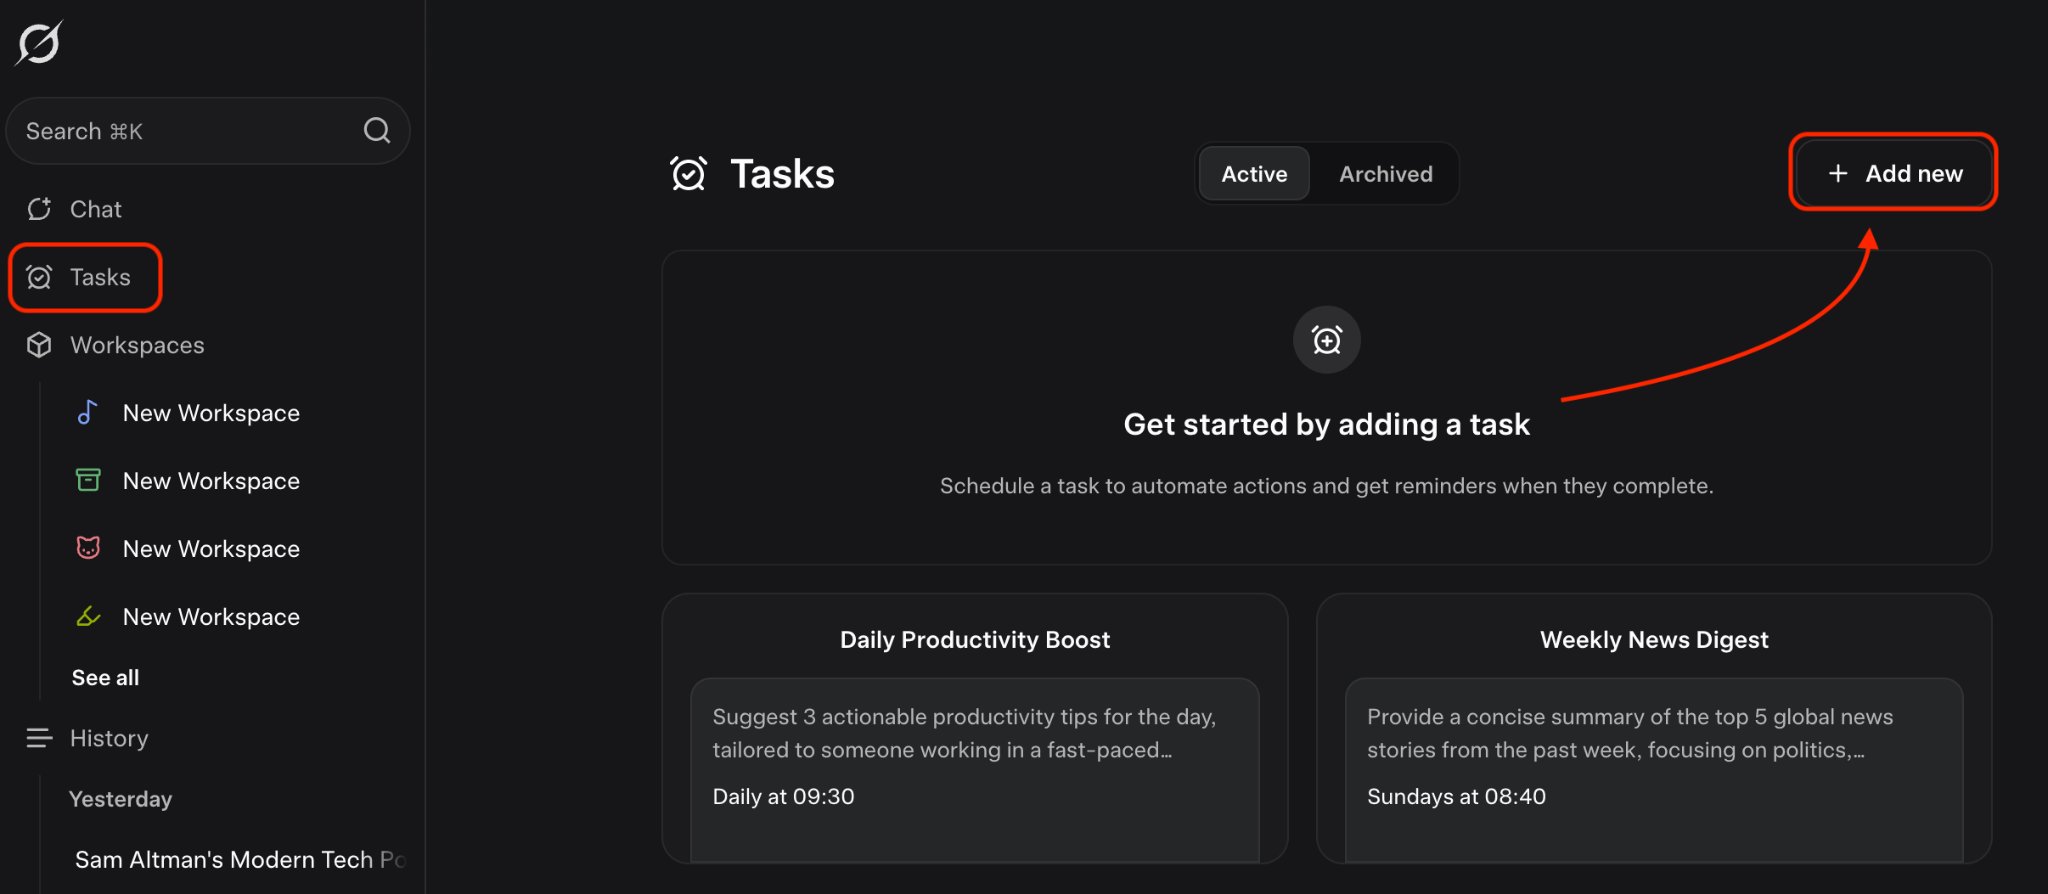The height and width of the screenshot is (894, 2048).
Task: Select the Daily Productivity Boost task card
Action: [x=975, y=728]
